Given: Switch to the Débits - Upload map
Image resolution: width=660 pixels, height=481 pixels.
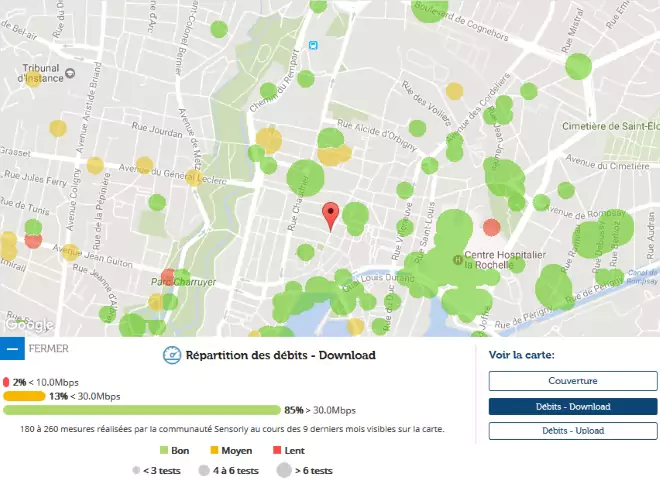Looking at the screenshot, I should (x=572, y=431).
